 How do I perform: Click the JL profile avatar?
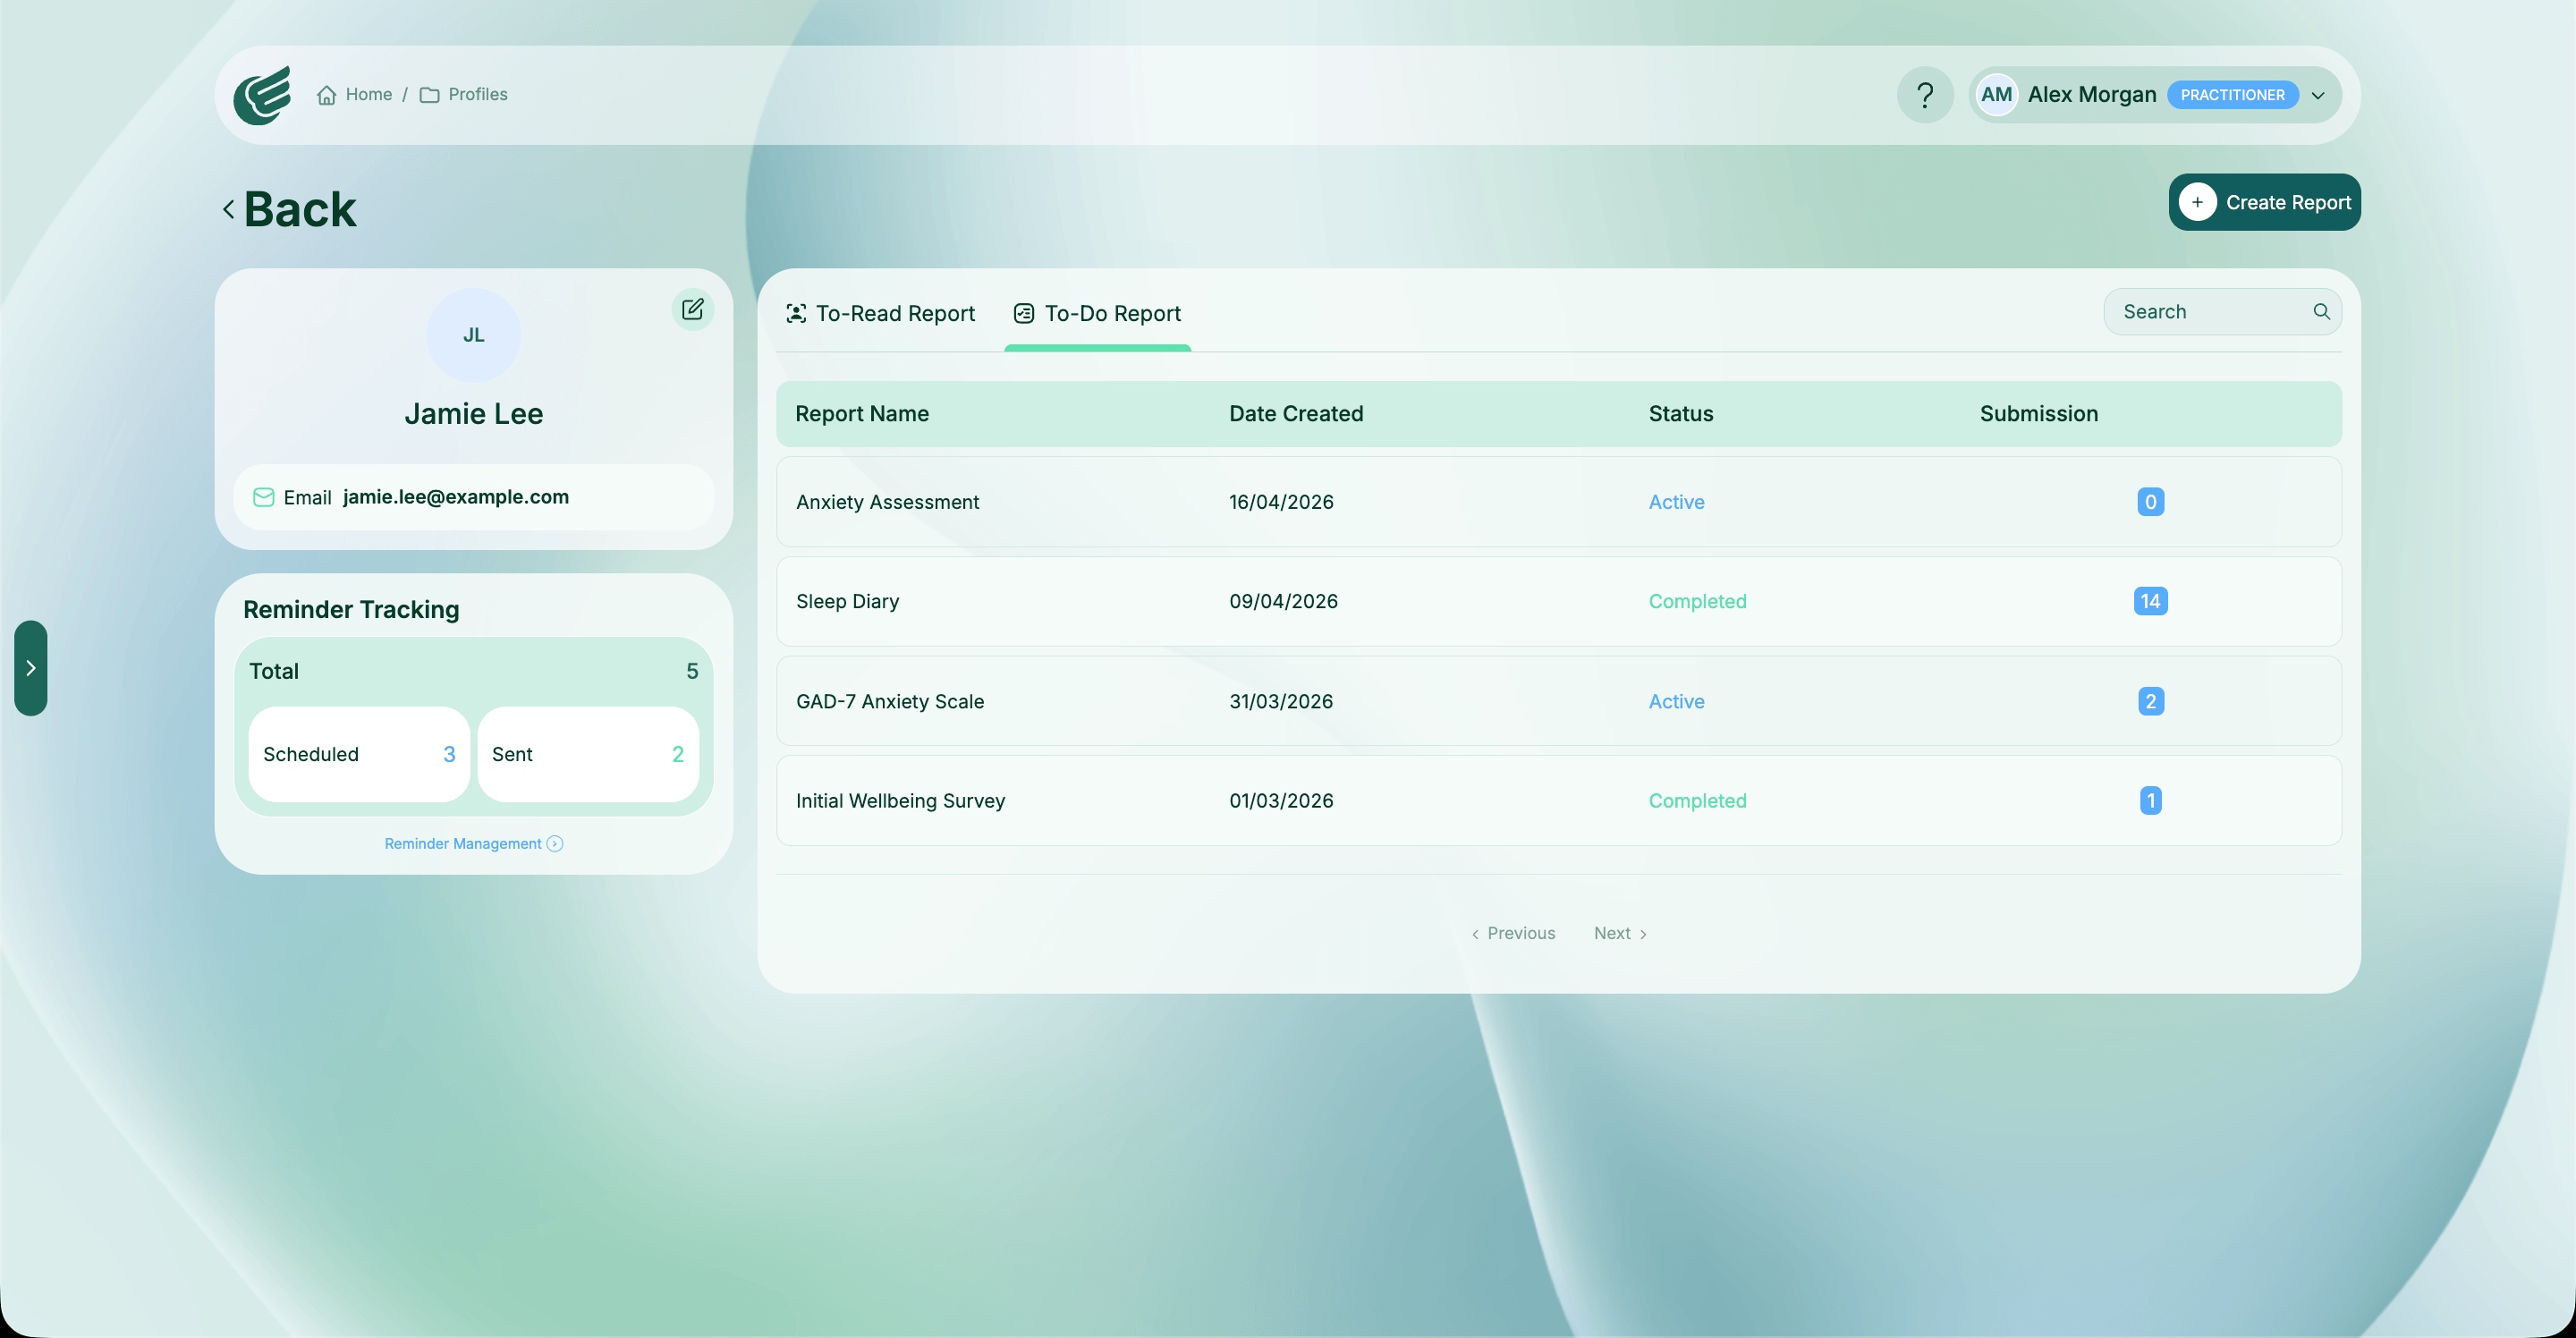point(474,335)
